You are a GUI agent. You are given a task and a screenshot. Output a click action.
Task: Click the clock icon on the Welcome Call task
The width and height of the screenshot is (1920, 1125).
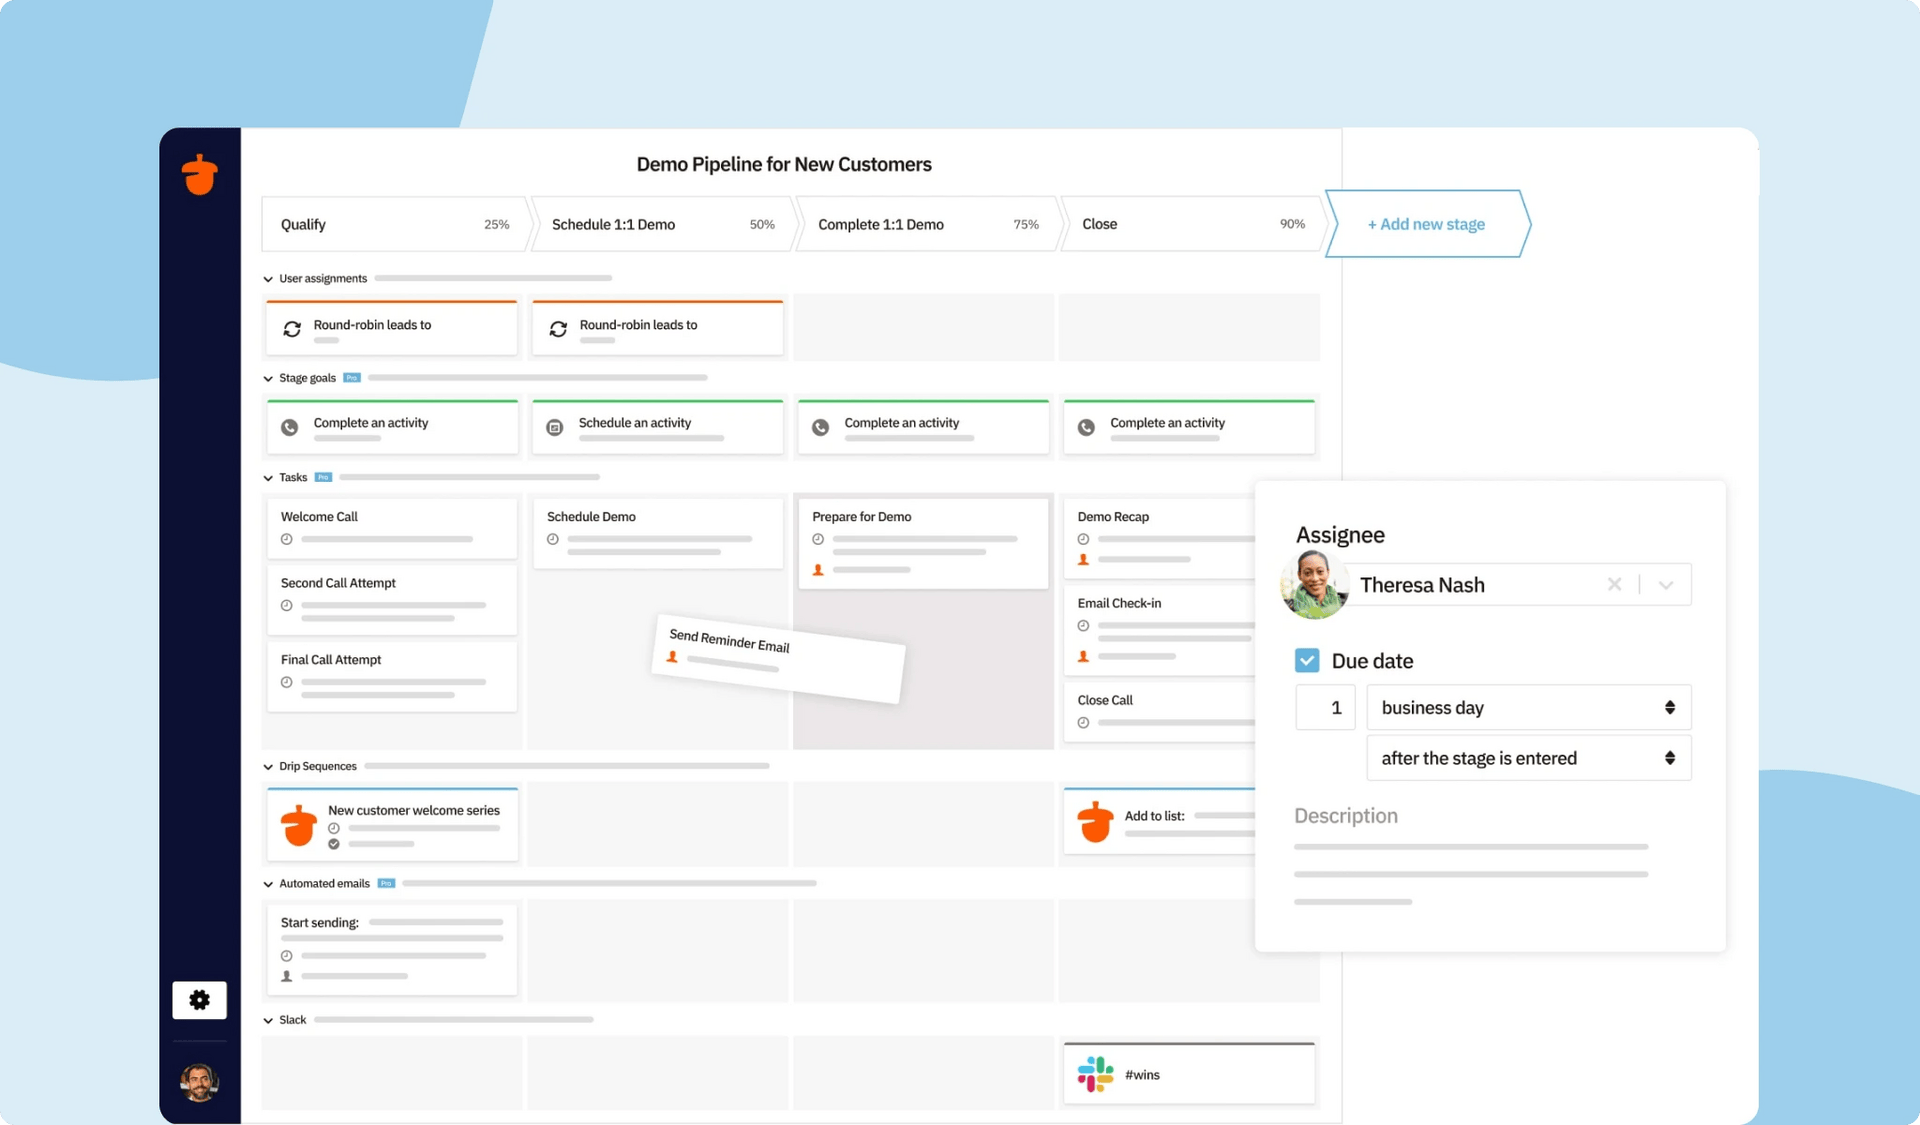[287, 539]
